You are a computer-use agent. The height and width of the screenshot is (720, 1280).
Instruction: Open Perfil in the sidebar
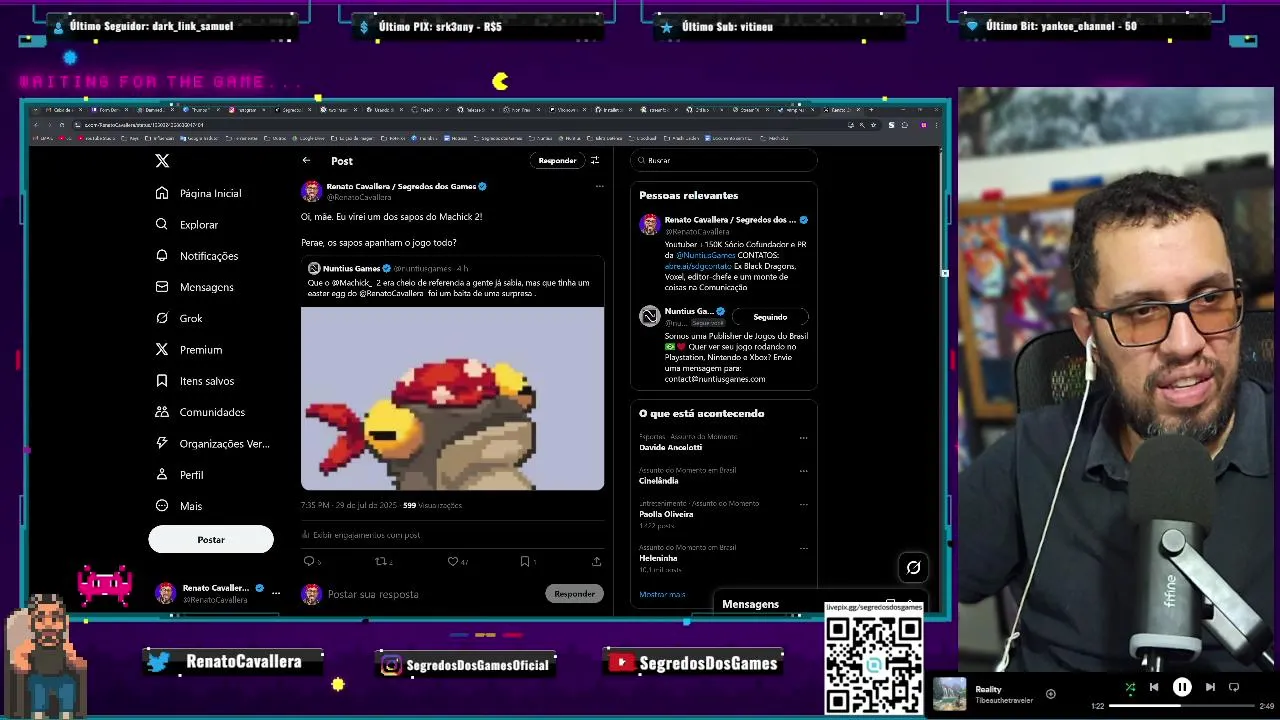180,475
